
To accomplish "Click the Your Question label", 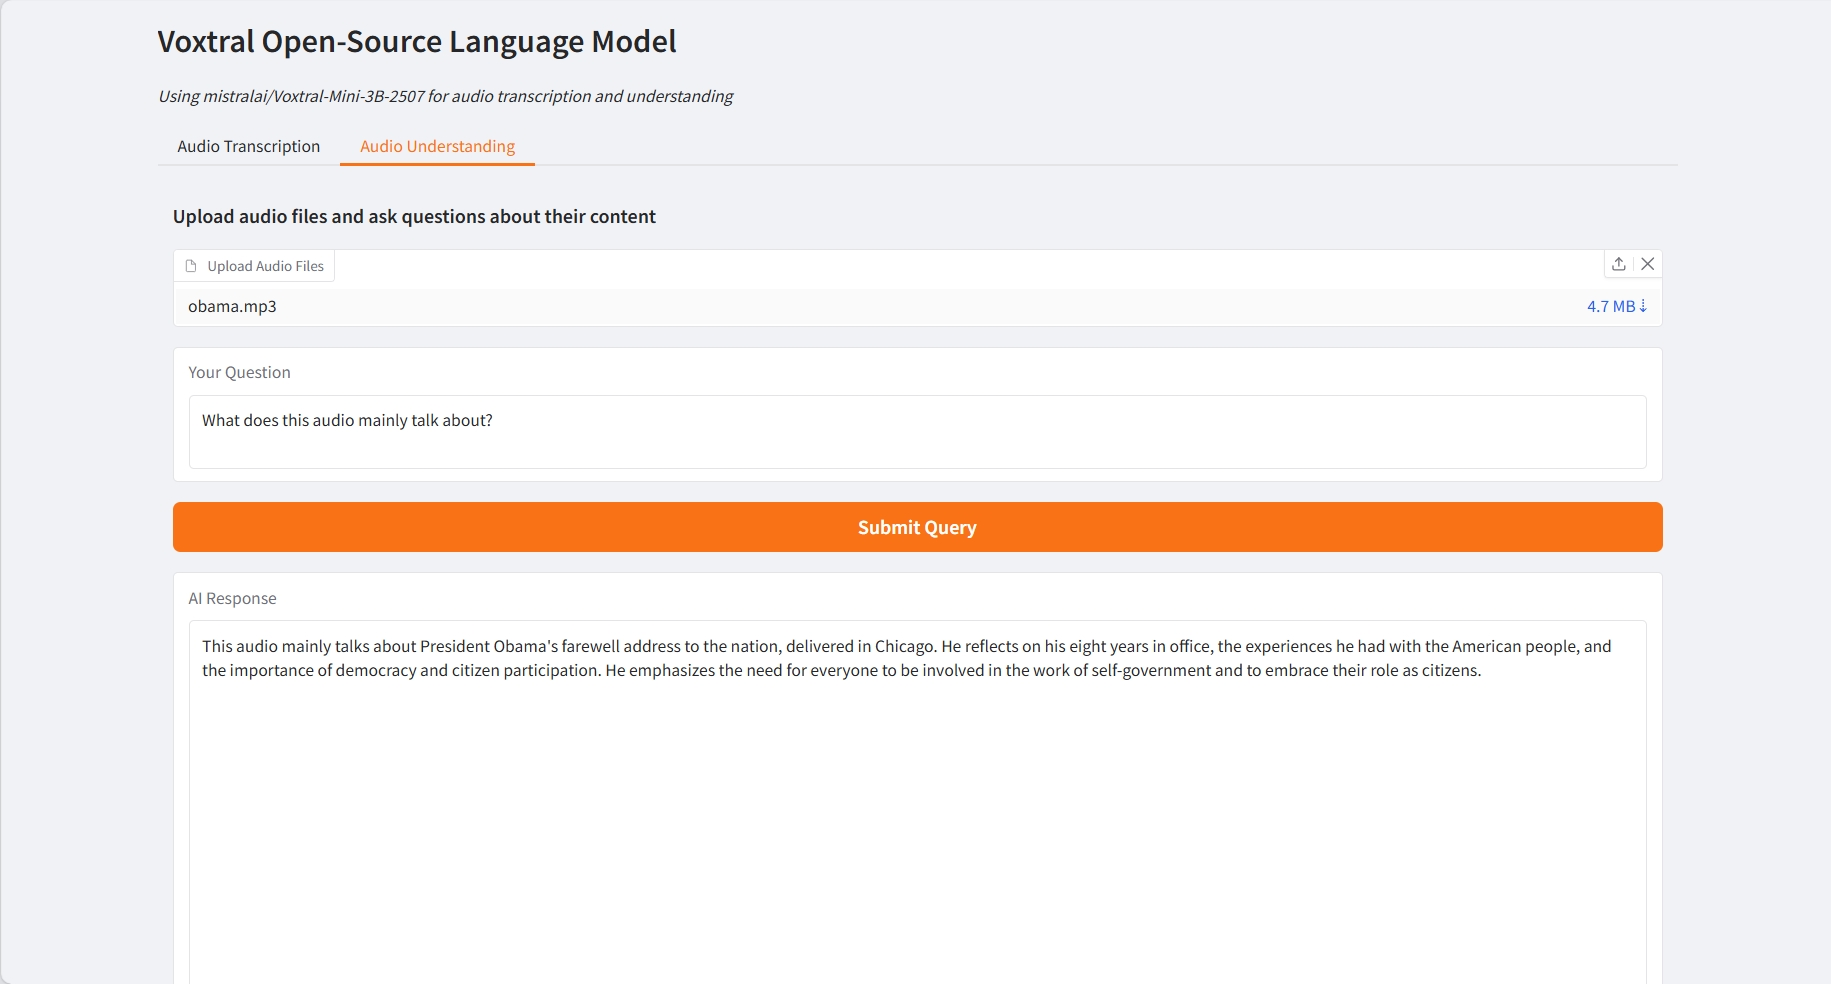I will coord(239,372).
